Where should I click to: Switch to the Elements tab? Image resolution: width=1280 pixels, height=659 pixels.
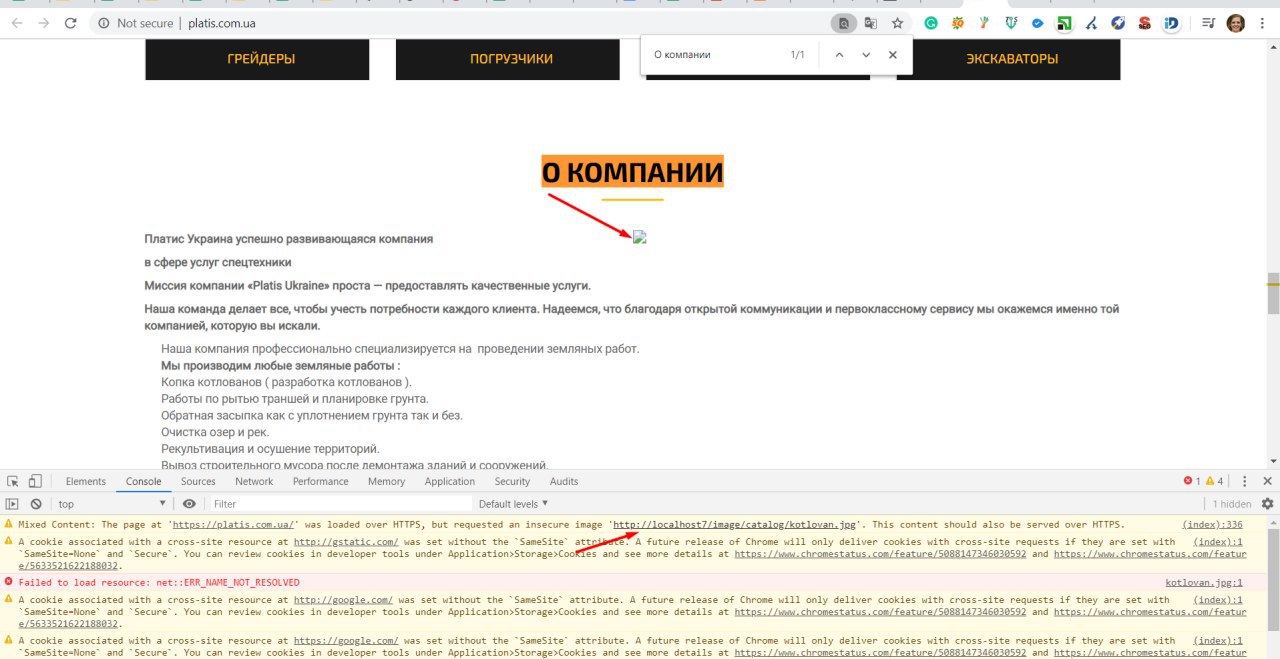click(86, 481)
